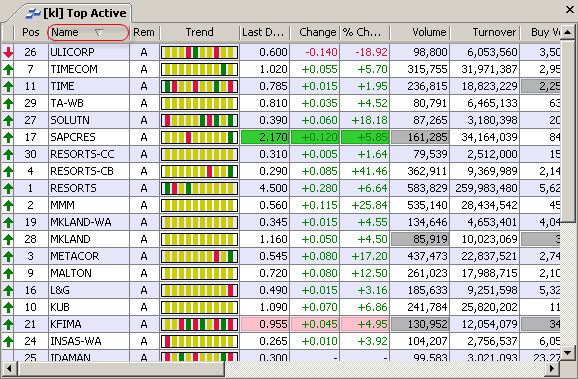Click the horizontal scrollbar right arrow
This screenshot has width=578, height=379.
pos(551,369)
